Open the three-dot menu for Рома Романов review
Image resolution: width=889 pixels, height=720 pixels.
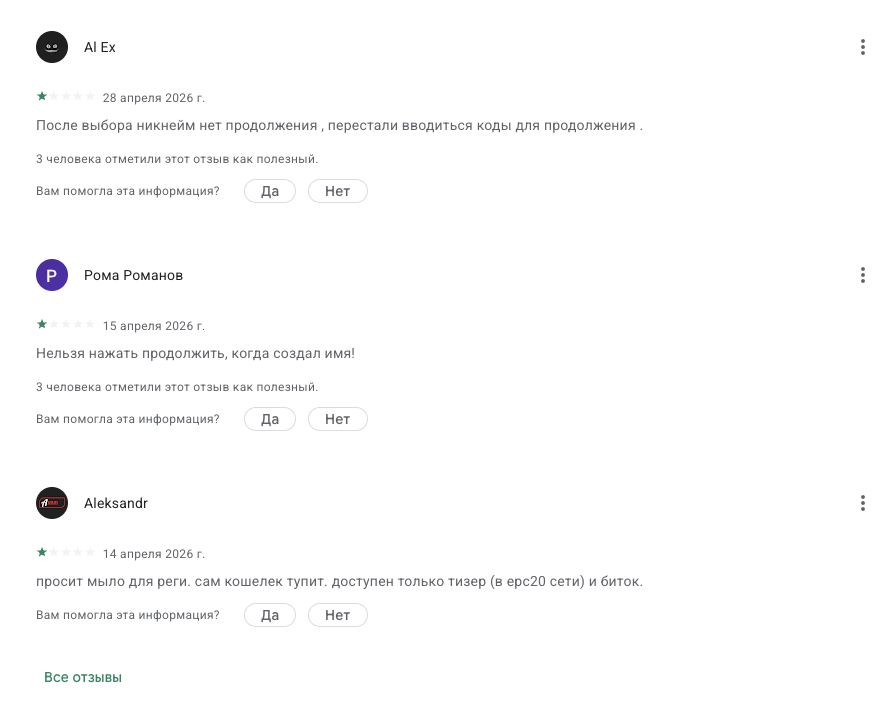[x=862, y=275]
